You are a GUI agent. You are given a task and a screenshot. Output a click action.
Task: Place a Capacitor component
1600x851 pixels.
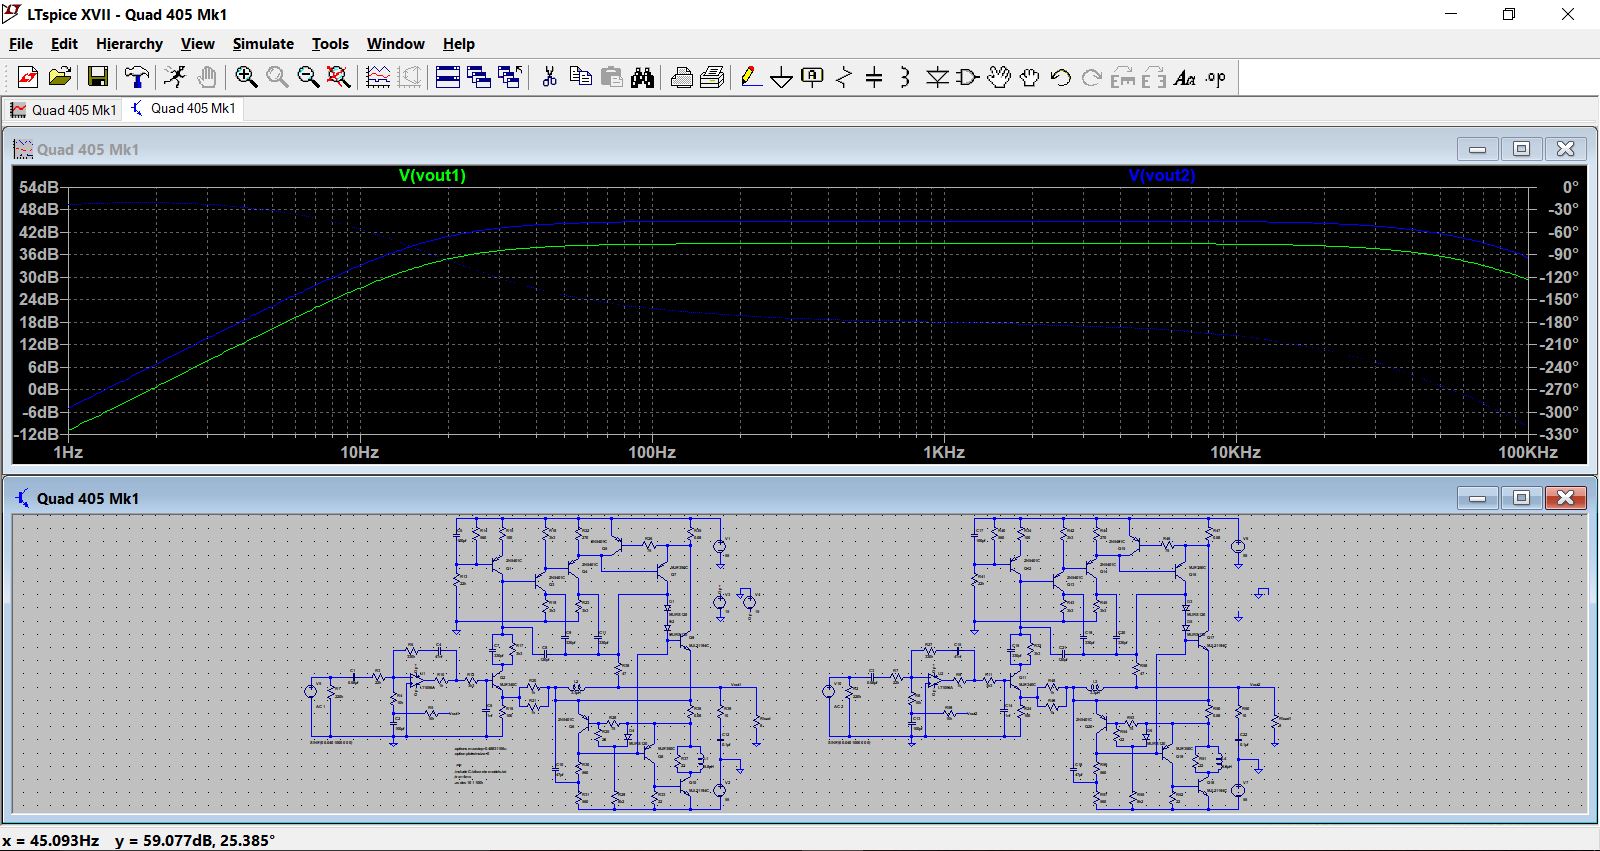tap(874, 77)
